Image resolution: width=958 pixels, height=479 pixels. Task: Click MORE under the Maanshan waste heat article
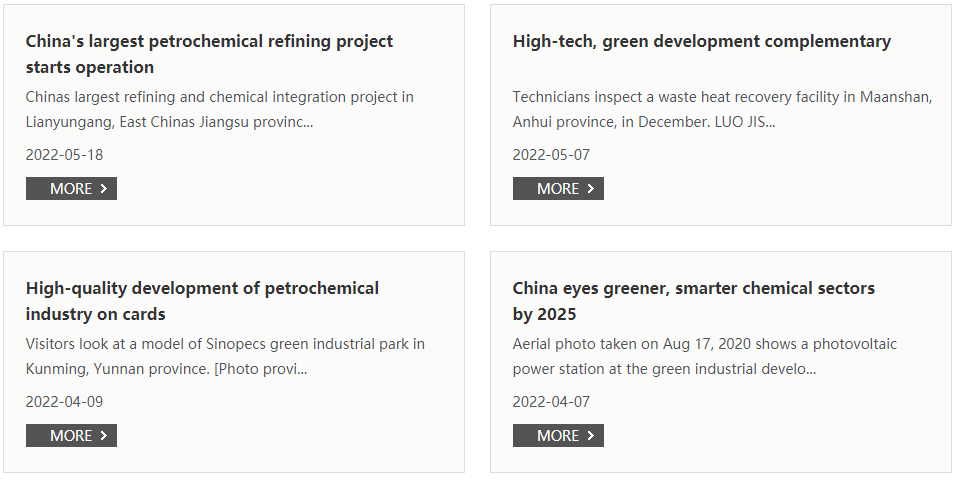point(558,189)
